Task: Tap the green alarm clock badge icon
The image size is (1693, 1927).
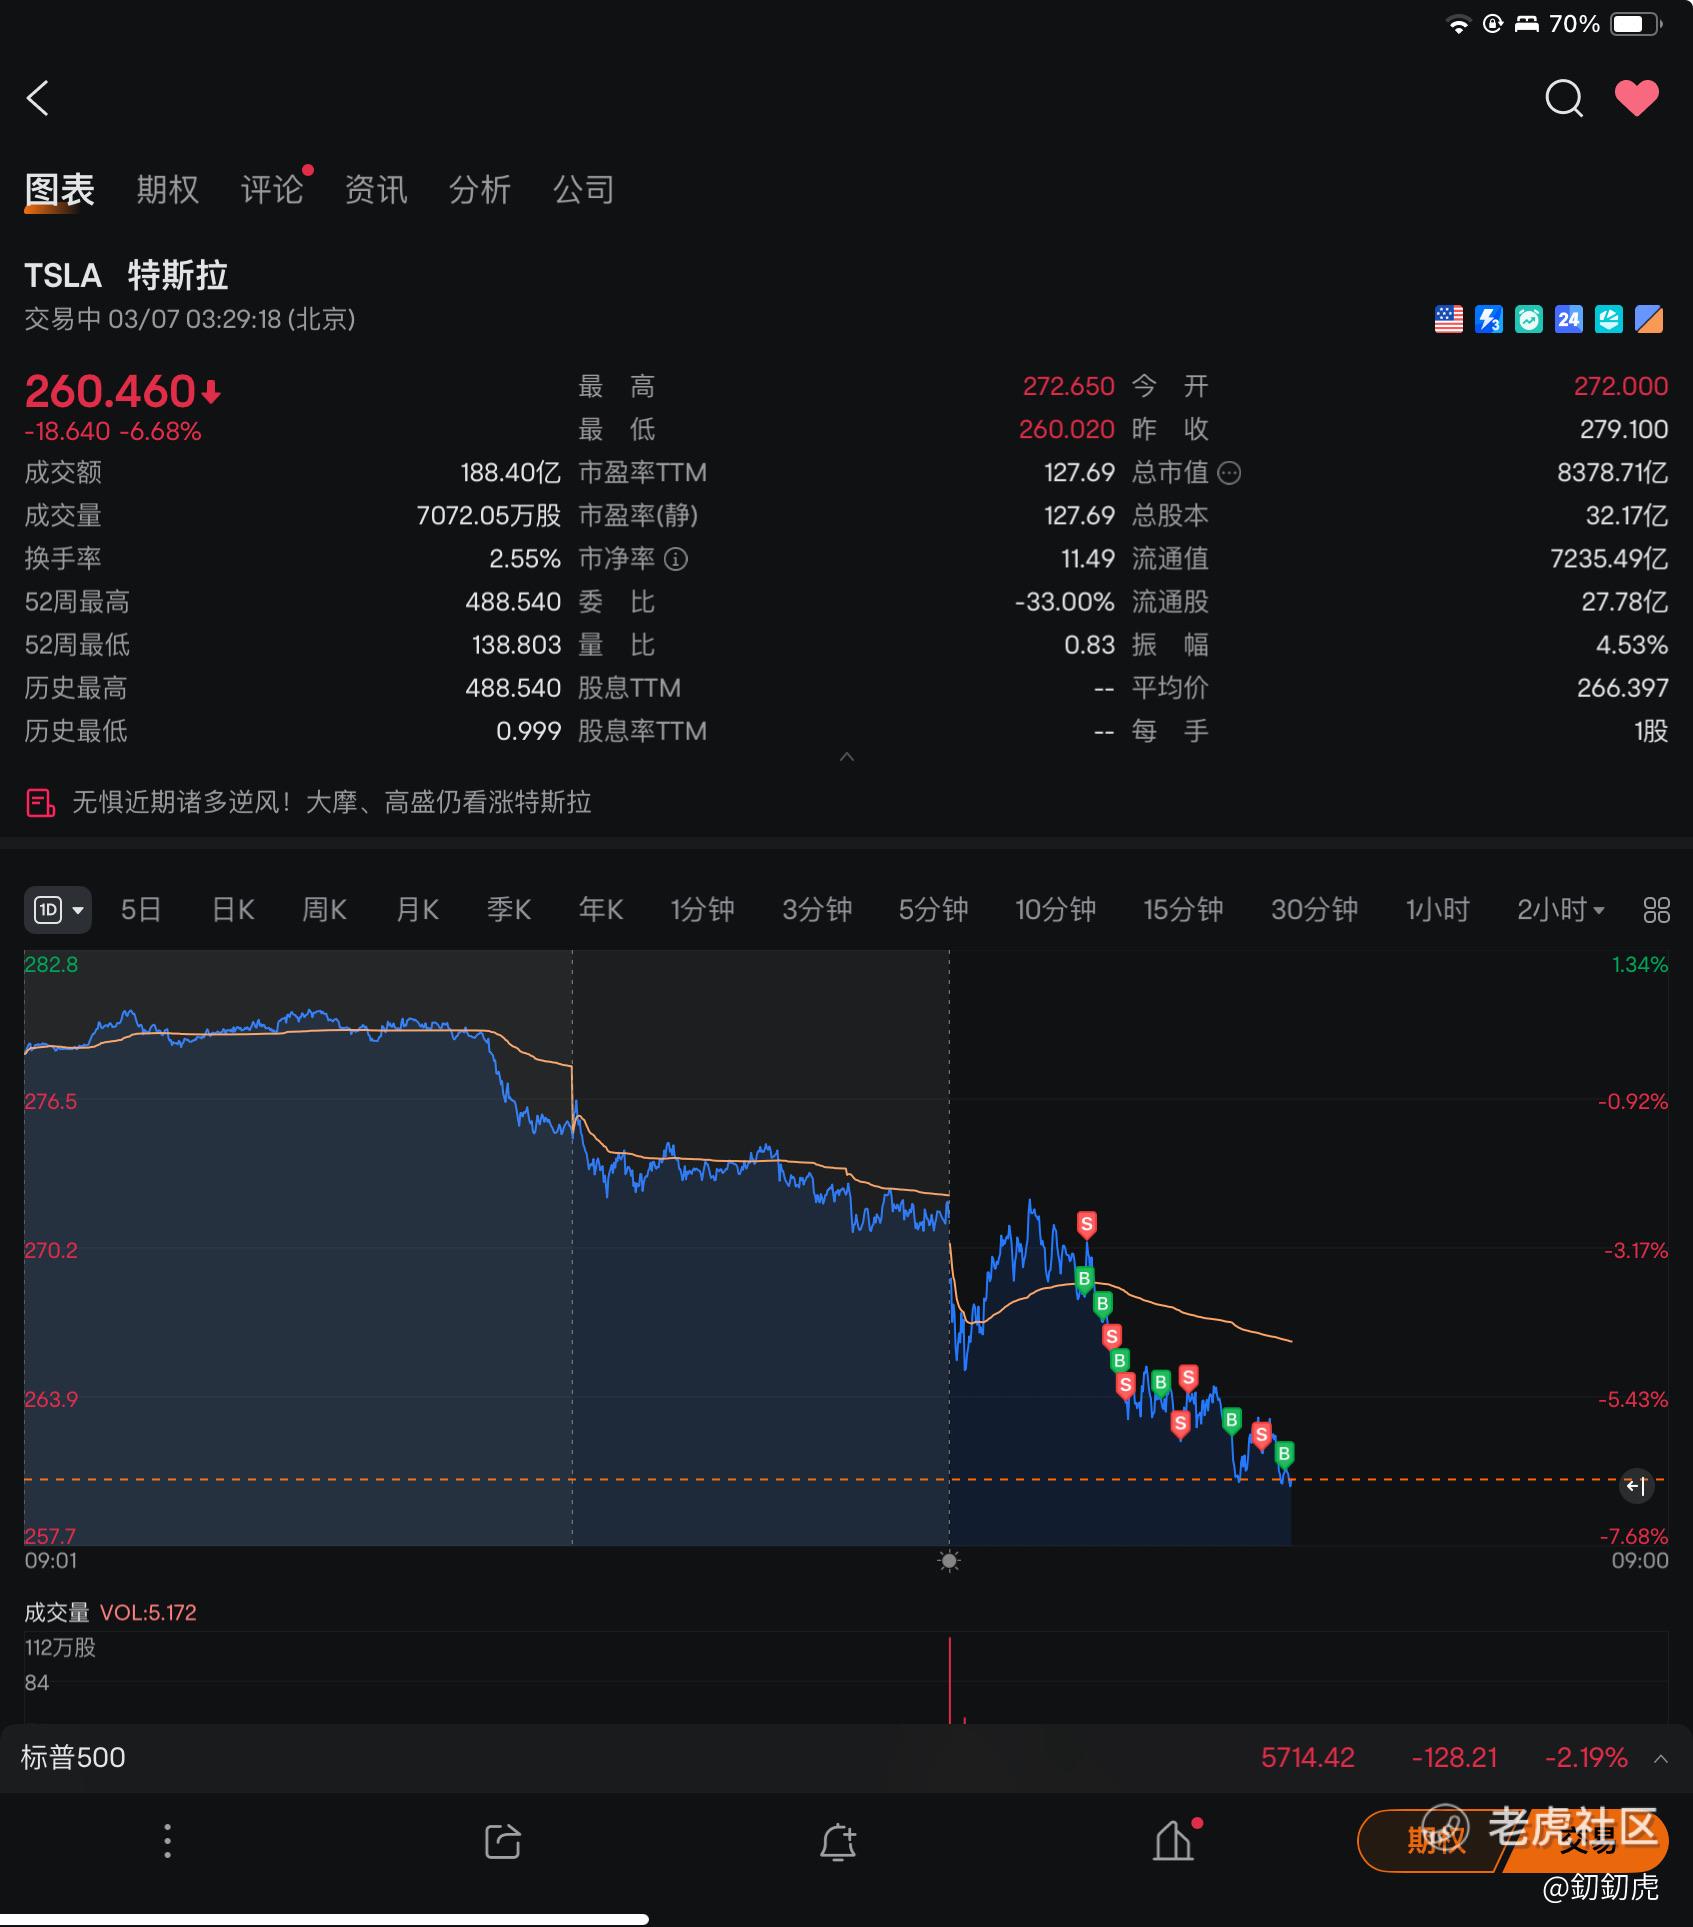Action: (1528, 319)
